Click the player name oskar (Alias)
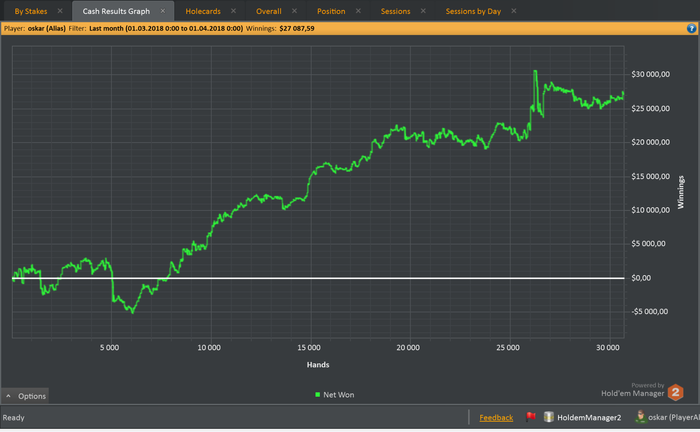This screenshot has height=432, width=700. coord(46,29)
